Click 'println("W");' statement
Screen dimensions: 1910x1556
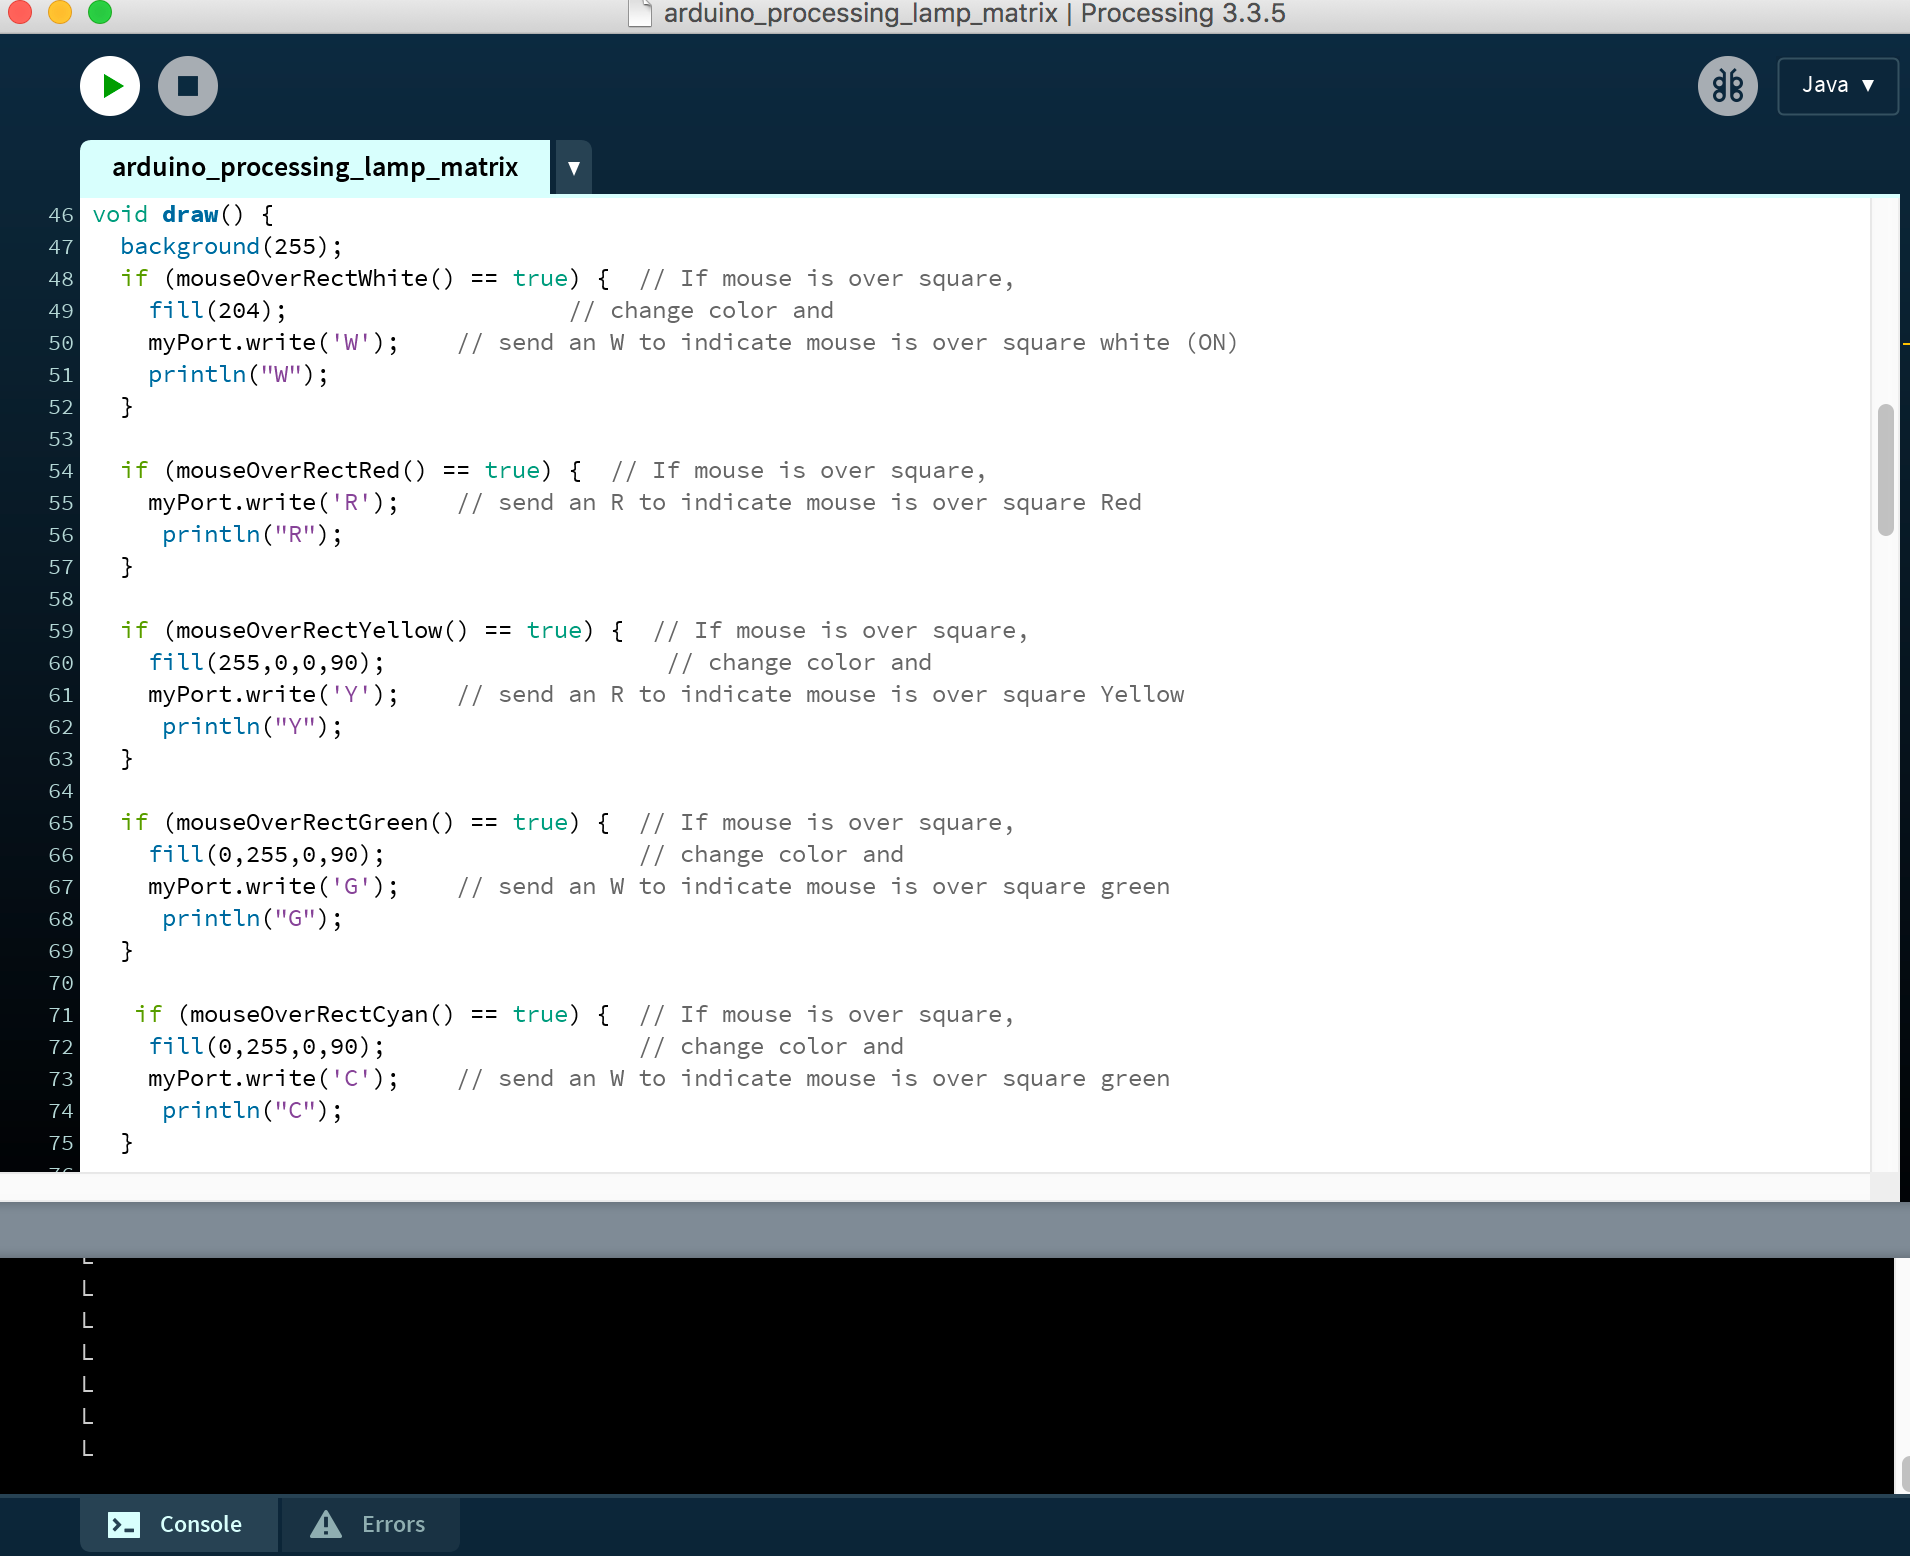coord(238,374)
